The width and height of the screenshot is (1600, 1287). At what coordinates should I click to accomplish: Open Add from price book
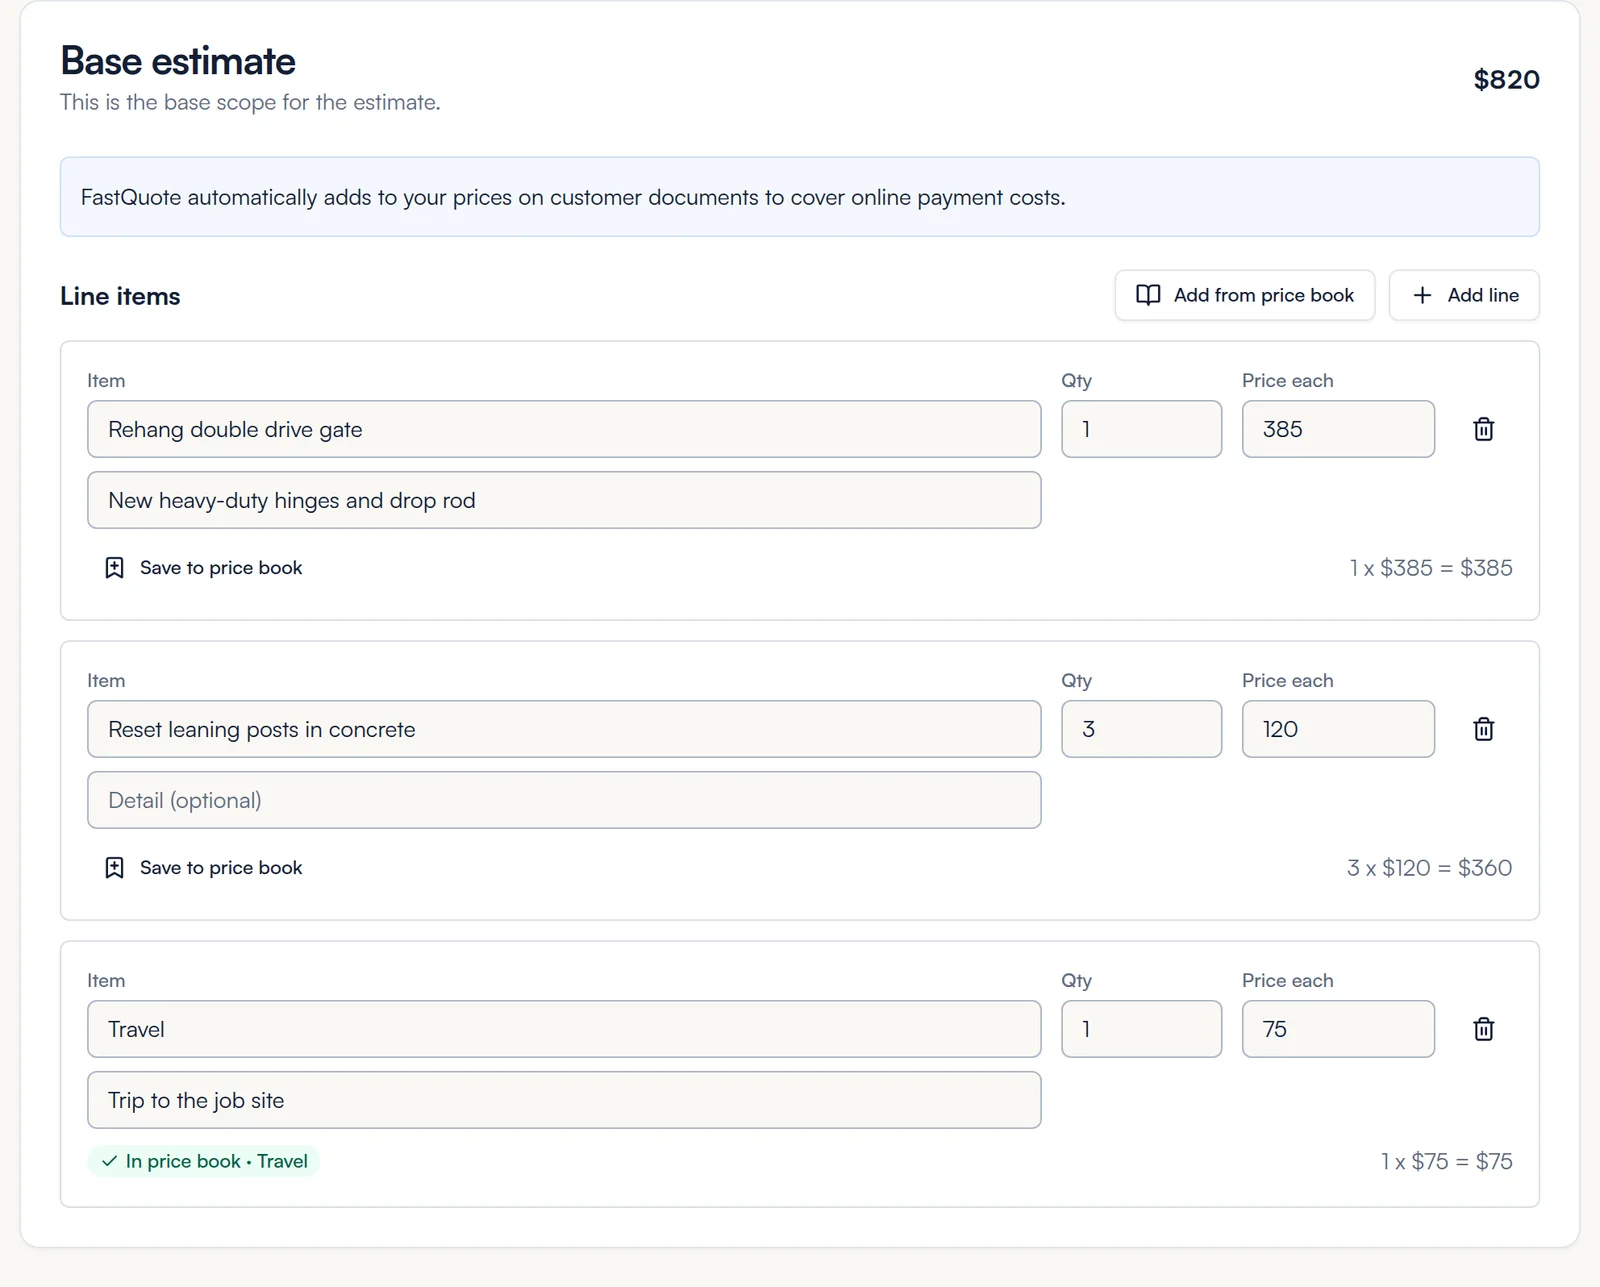pos(1245,295)
